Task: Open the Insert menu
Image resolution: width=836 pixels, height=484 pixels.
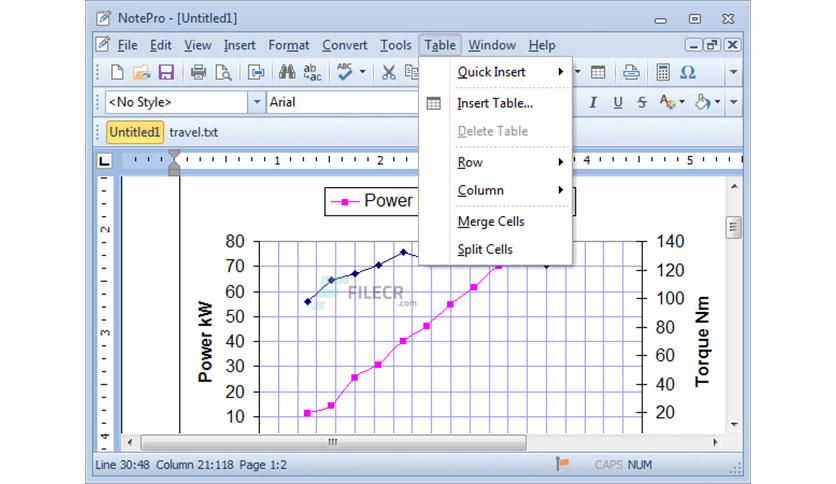Action: pos(239,45)
